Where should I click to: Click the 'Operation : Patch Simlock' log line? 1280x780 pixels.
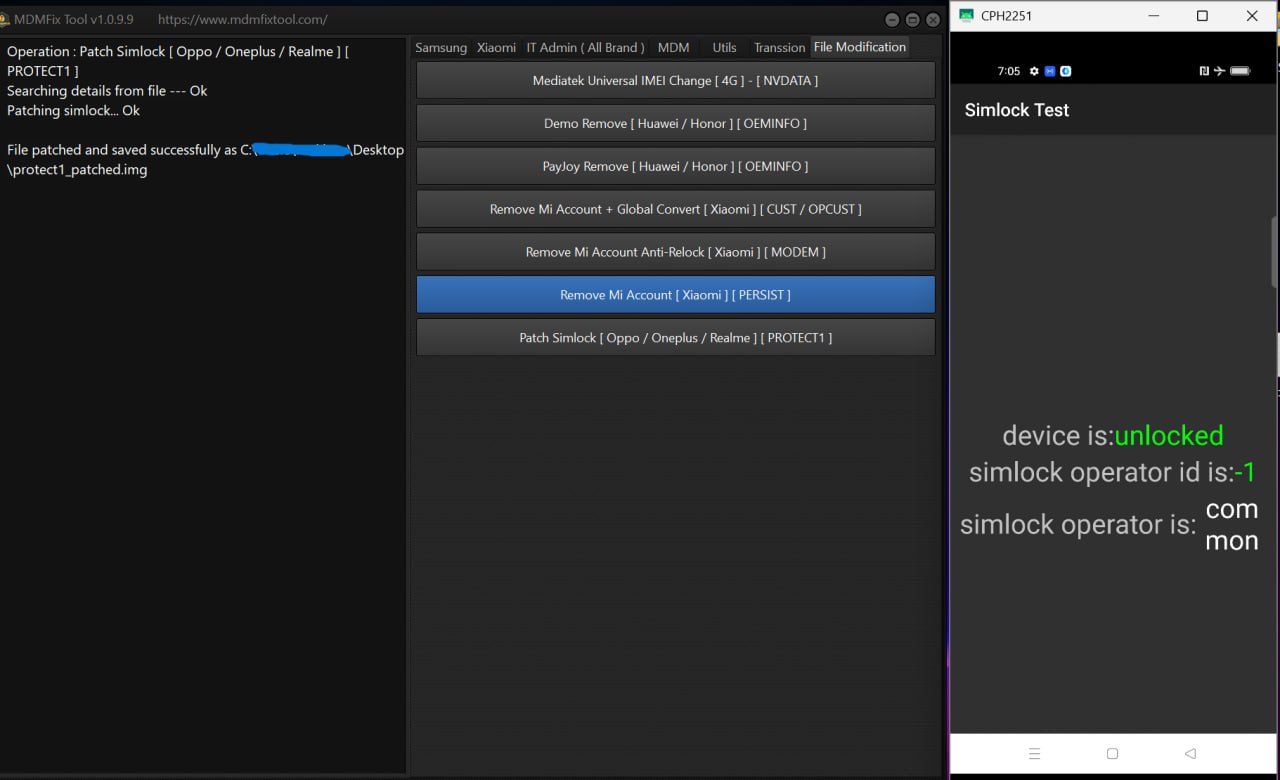(x=178, y=61)
